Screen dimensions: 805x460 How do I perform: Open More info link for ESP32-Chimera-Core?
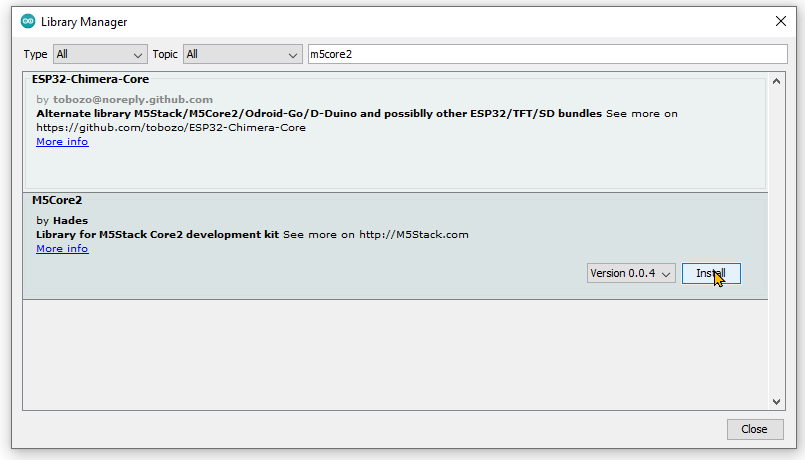tap(62, 142)
